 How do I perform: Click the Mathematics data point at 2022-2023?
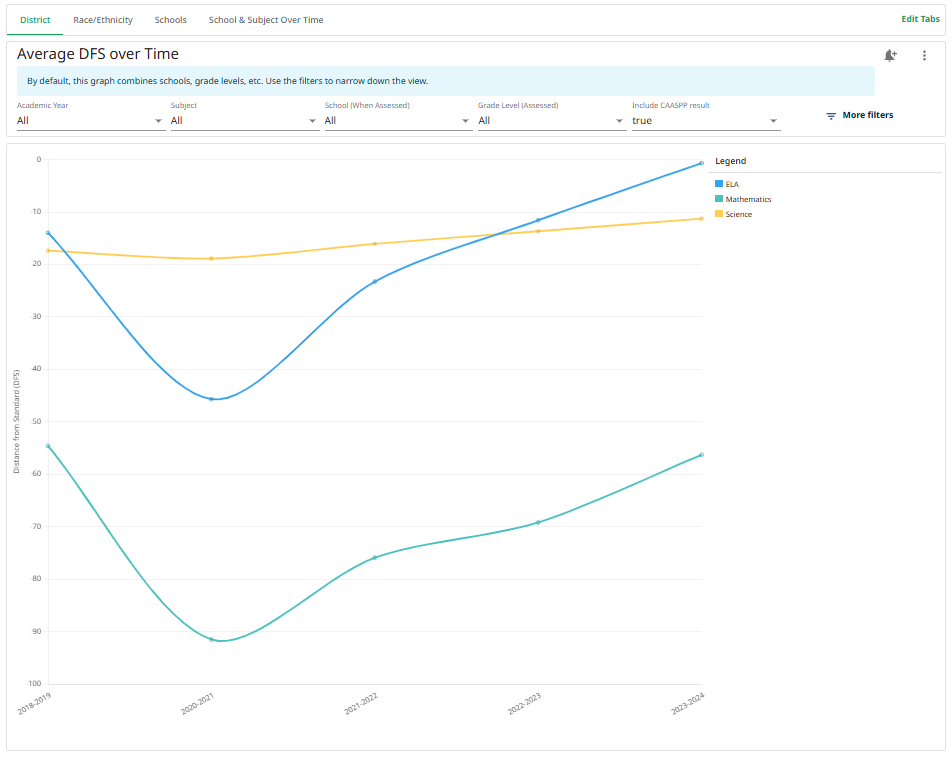pos(538,523)
